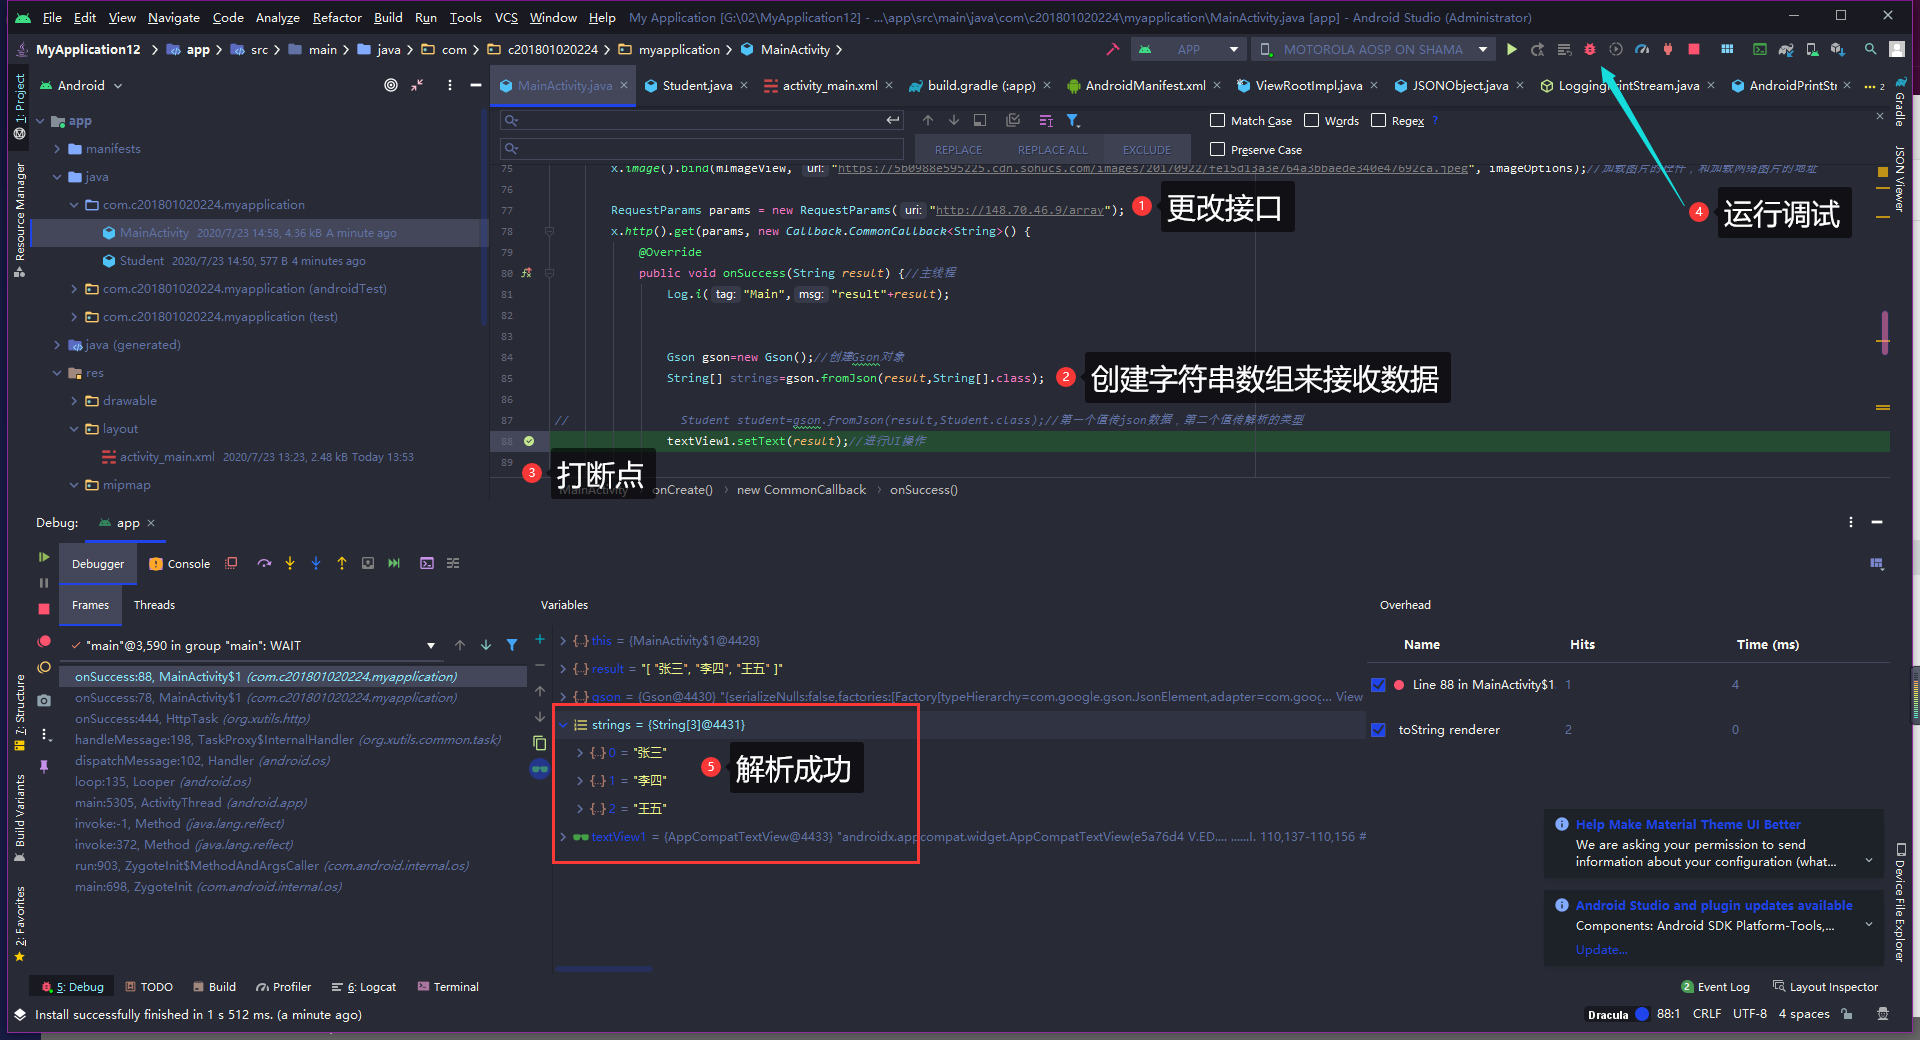Collapse the strings array variable
This screenshot has height=1040, width=1920.
[564, 725]
